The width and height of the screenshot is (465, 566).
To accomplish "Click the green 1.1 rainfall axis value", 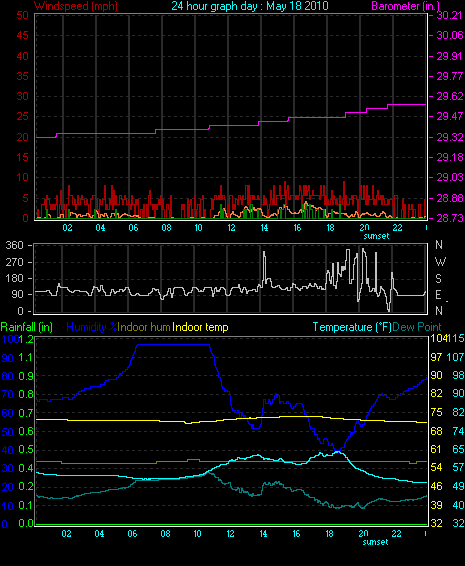I will point(26,358).
